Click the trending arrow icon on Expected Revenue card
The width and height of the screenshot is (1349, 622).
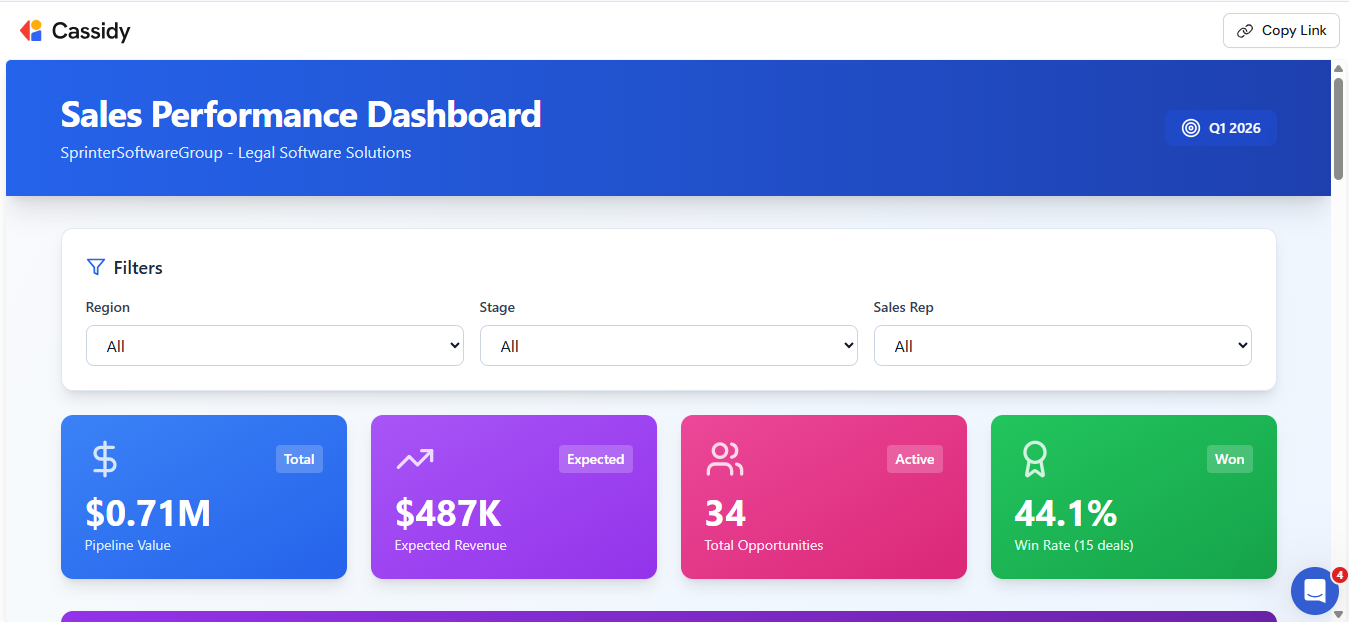point(414,459)
